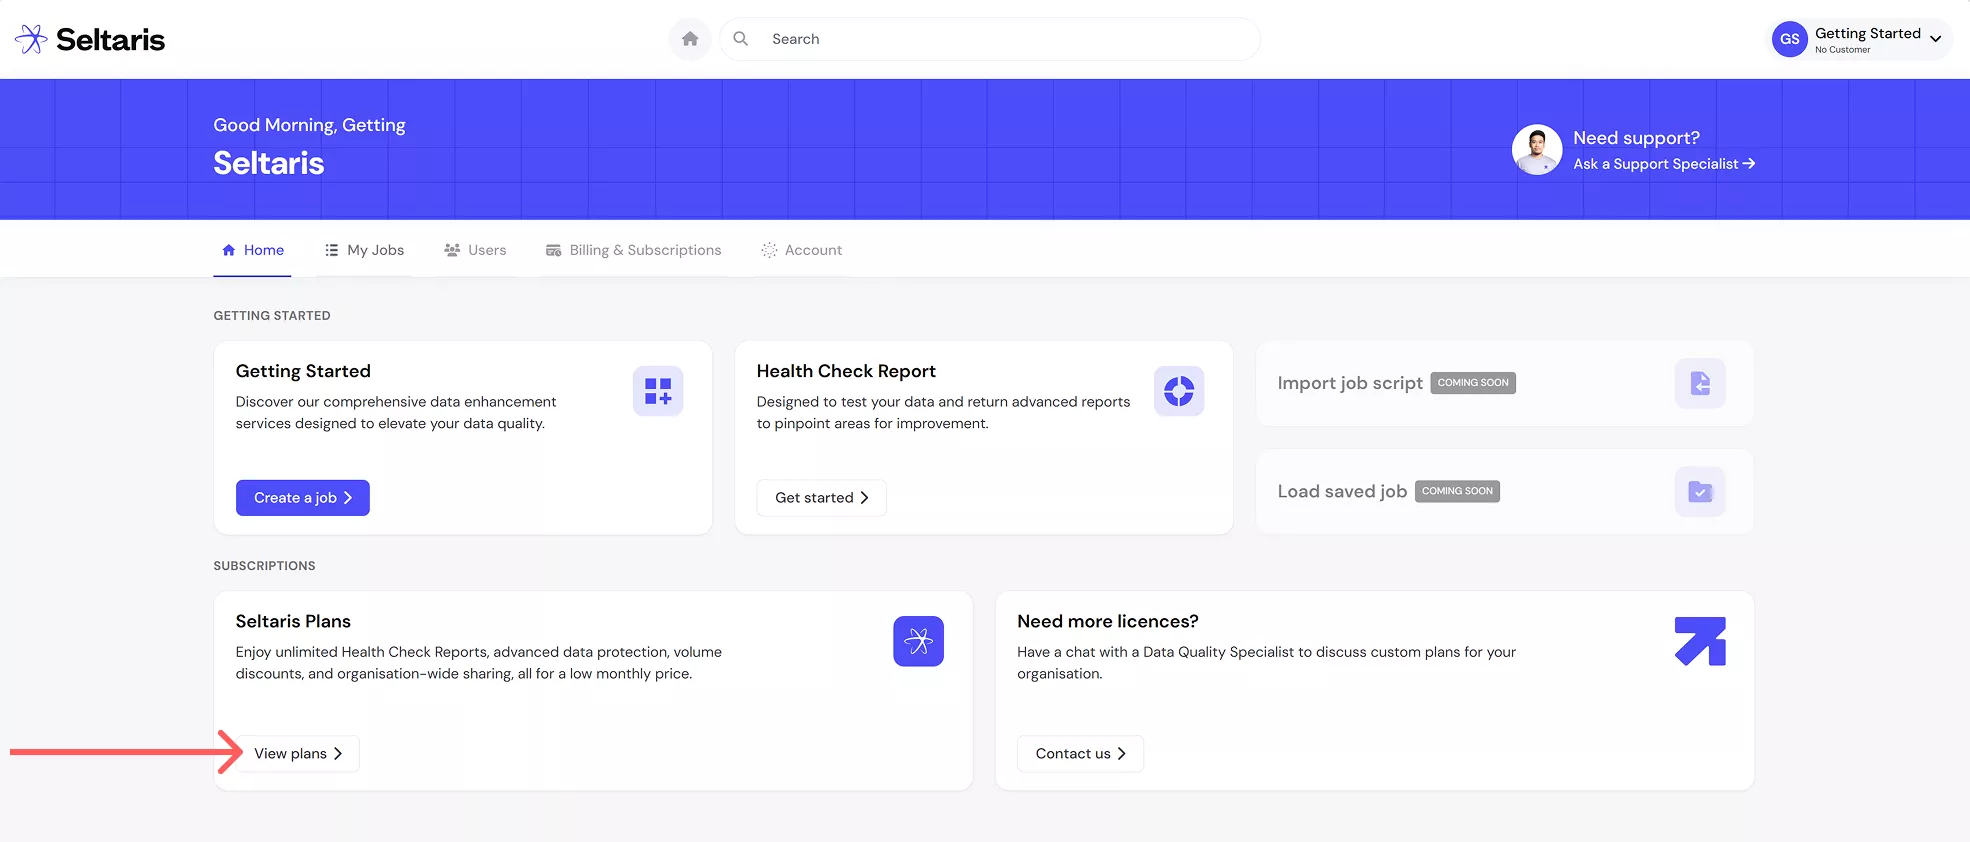Click the Seltaris Plans heading
This screenshot has width=1970, height=842.
pos(293,621)
